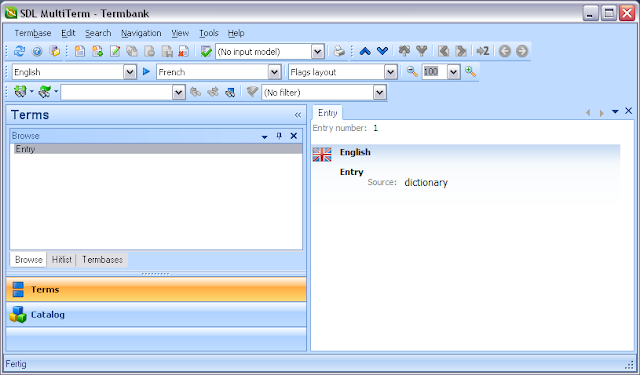This screenshot has height=375, width=640.
Task: Open the Flags layout dropdown
Action: pyautogui.click(x=391, y=72)
